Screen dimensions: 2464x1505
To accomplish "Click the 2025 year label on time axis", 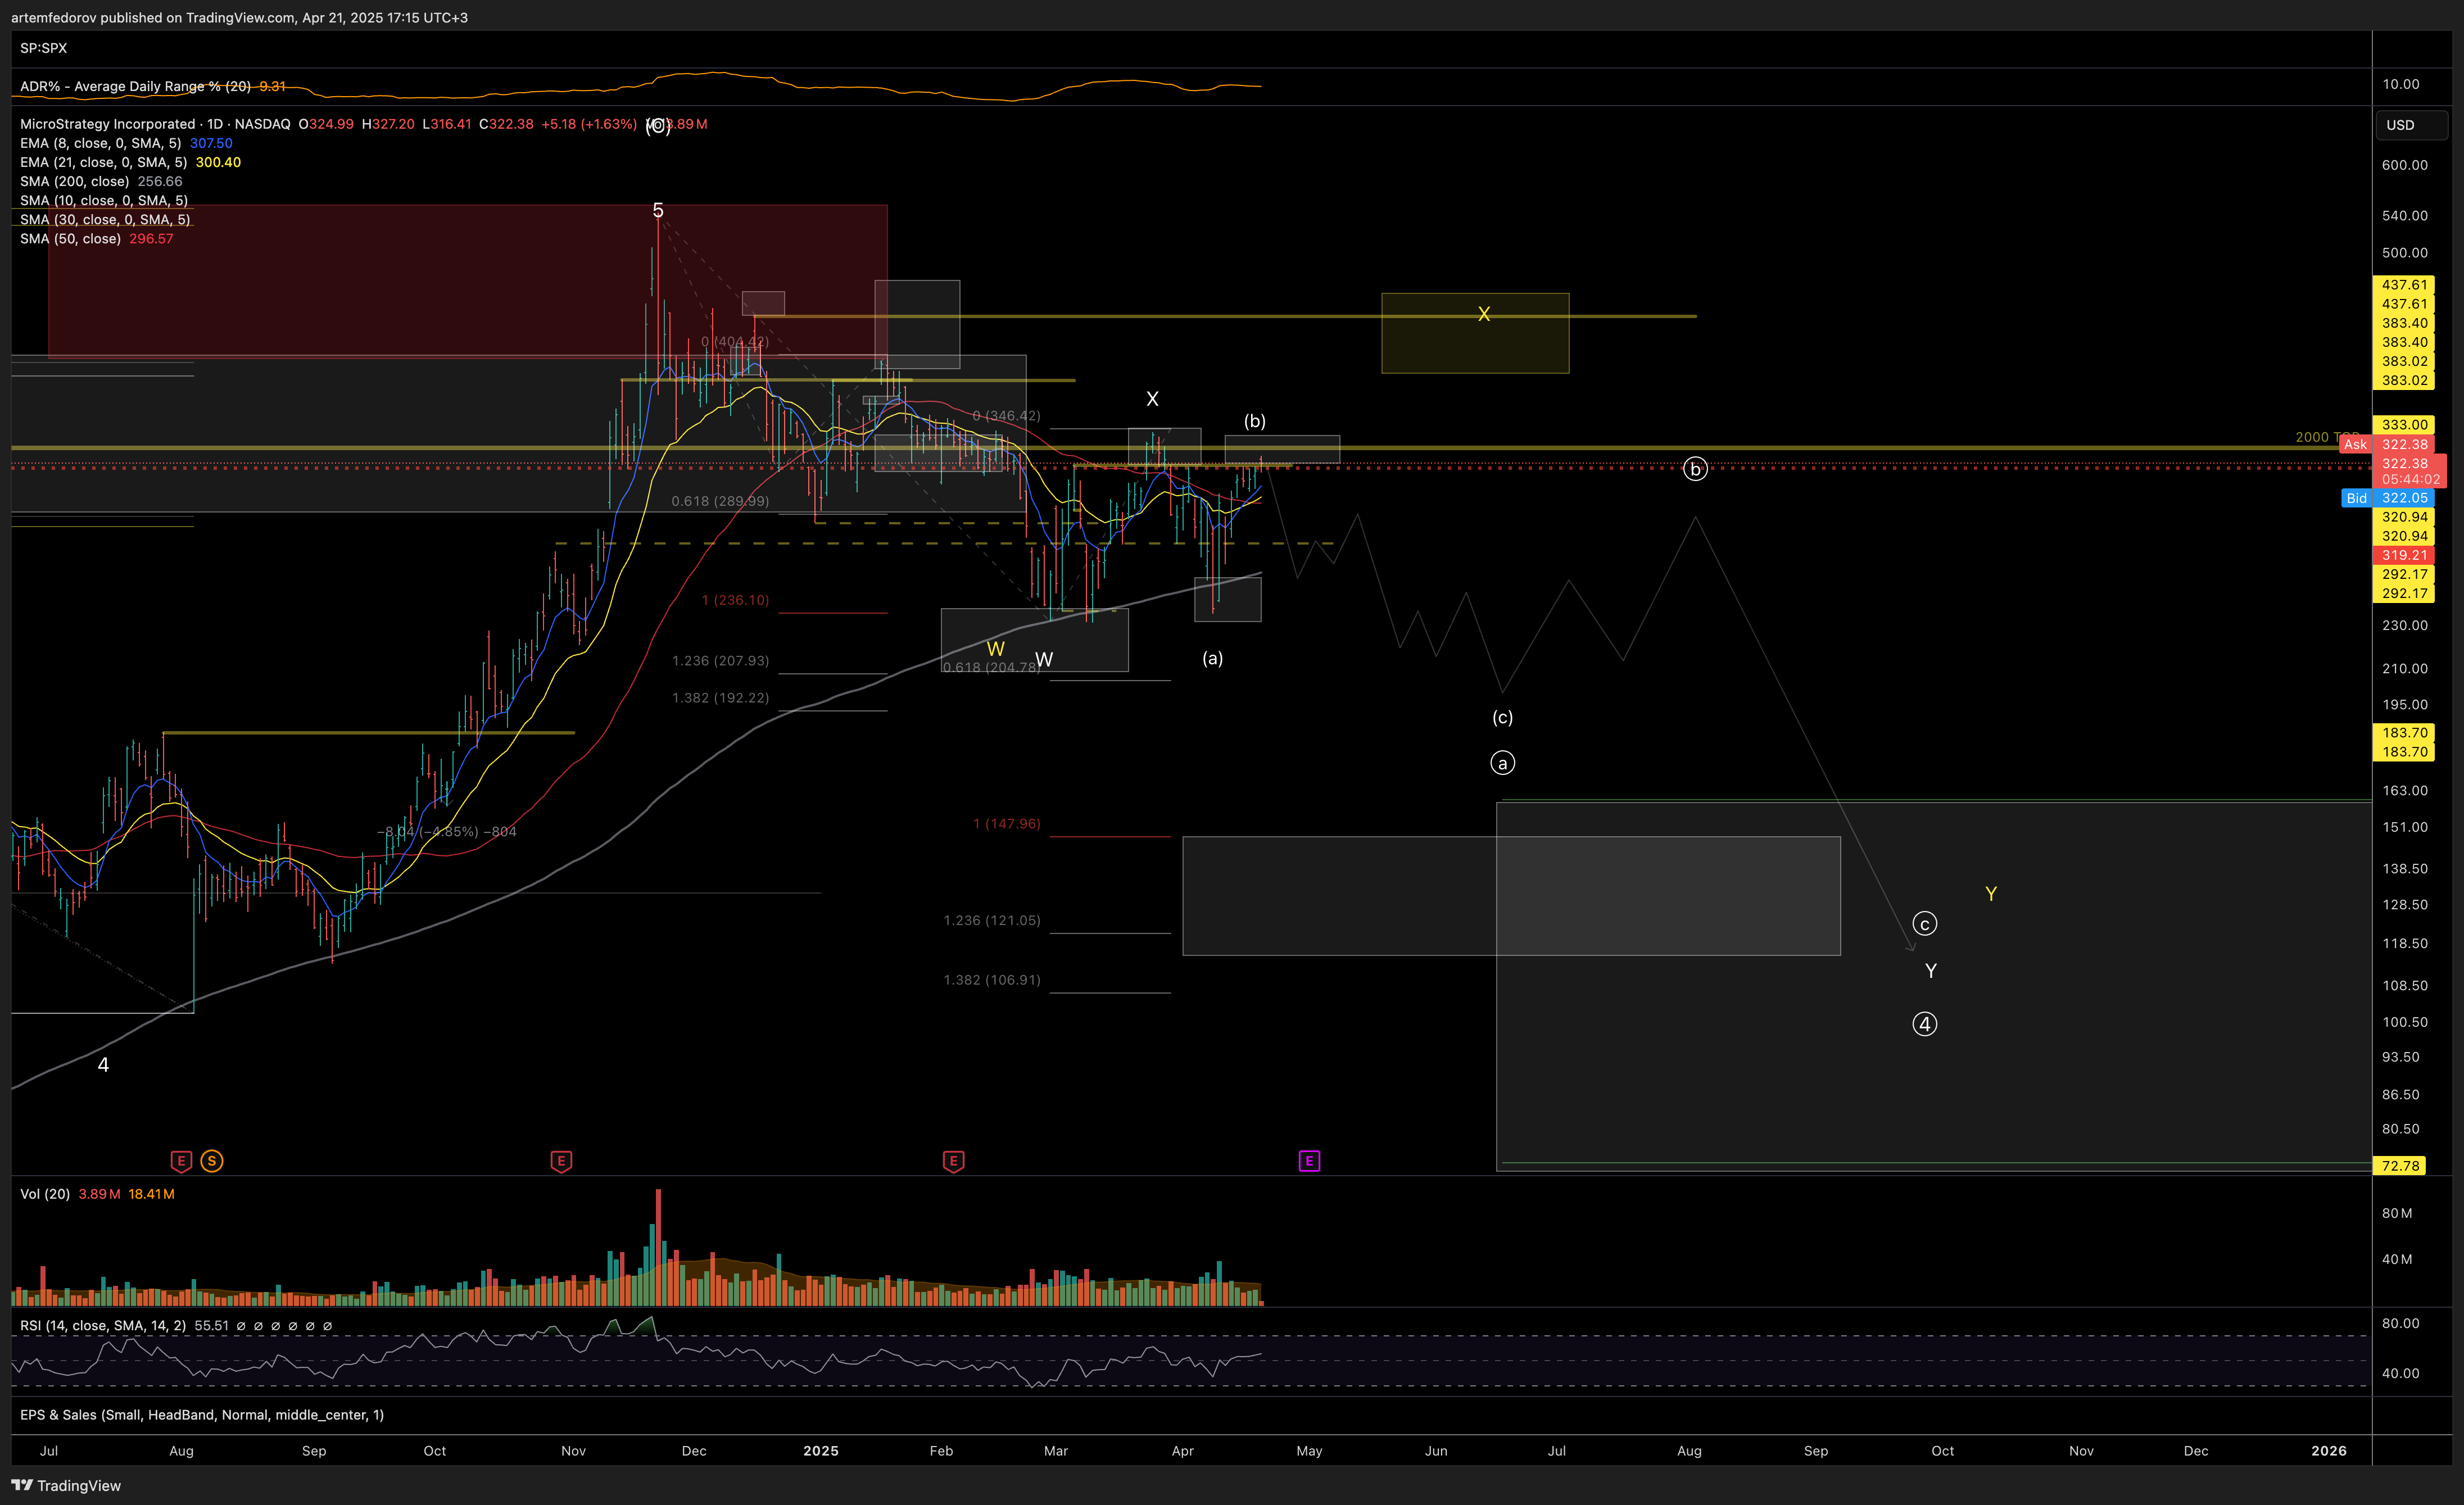I will pyautogui.click(x=820, y=1451).
